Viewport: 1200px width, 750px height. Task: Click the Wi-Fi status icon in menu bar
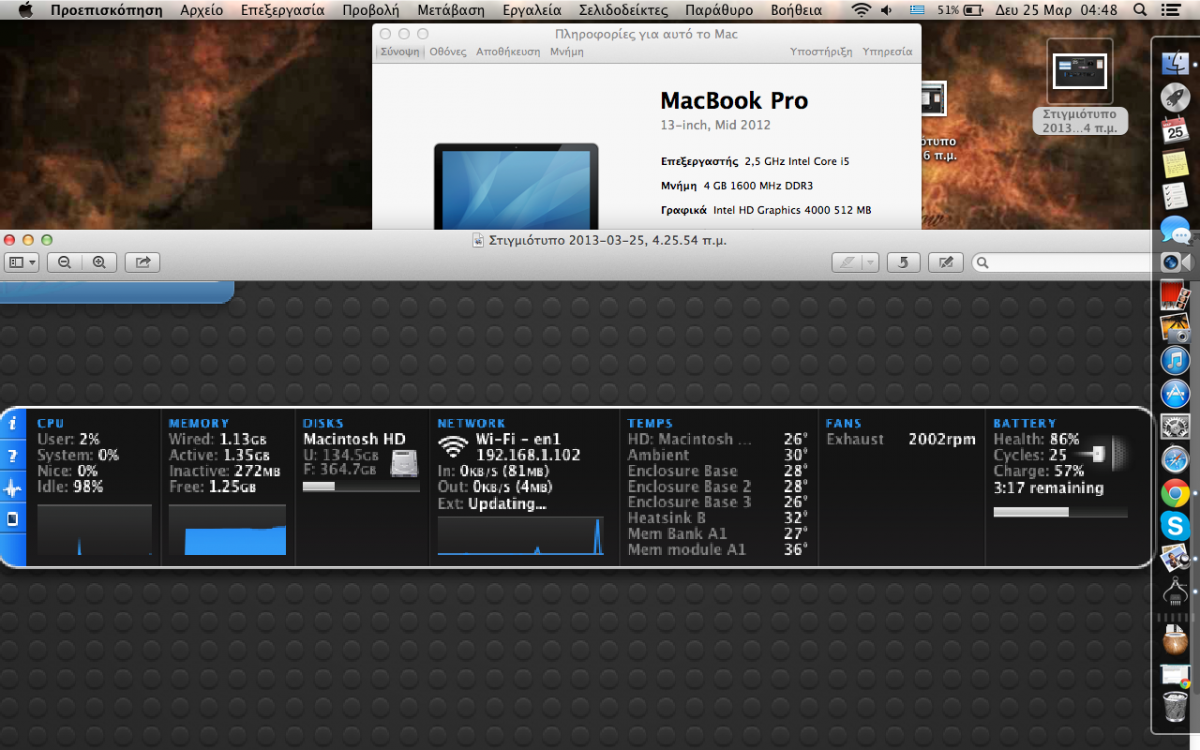click(x=861, y=10)
